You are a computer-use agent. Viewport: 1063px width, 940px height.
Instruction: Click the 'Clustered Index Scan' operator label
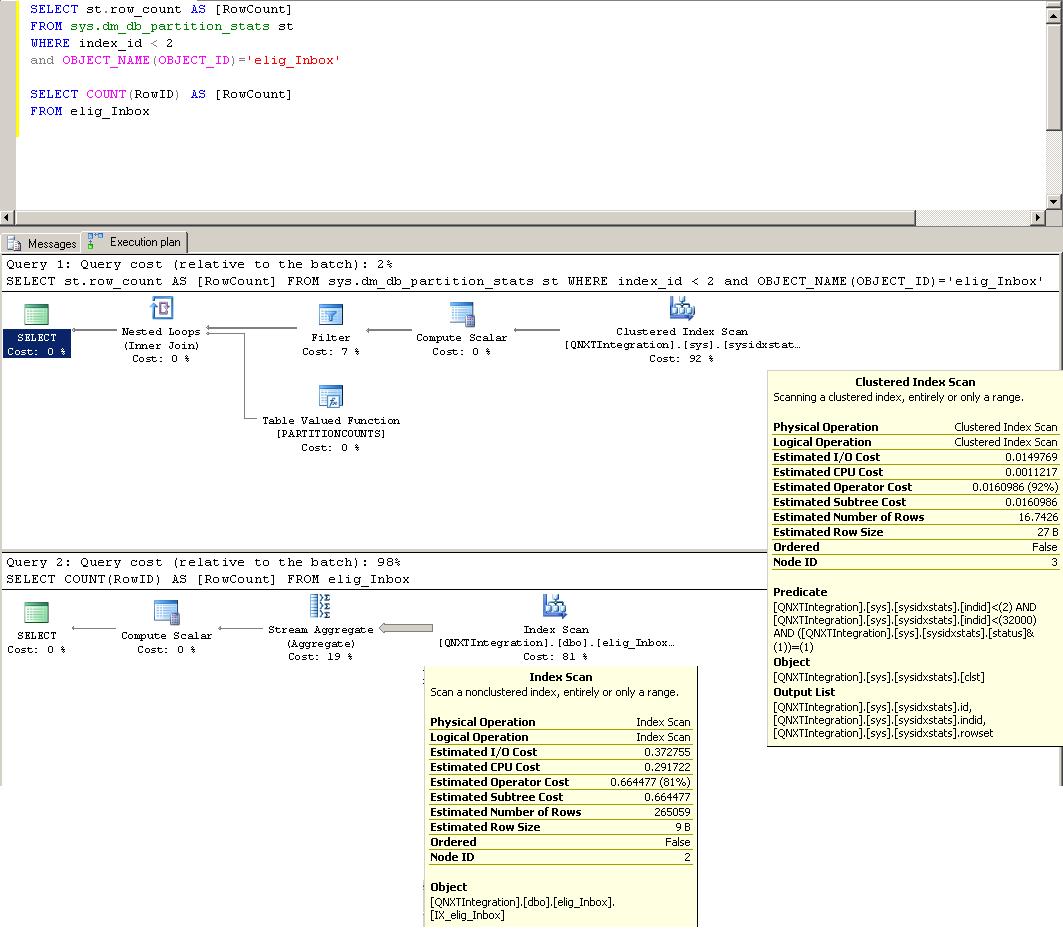pyautogui.click(x=682, y=331)
